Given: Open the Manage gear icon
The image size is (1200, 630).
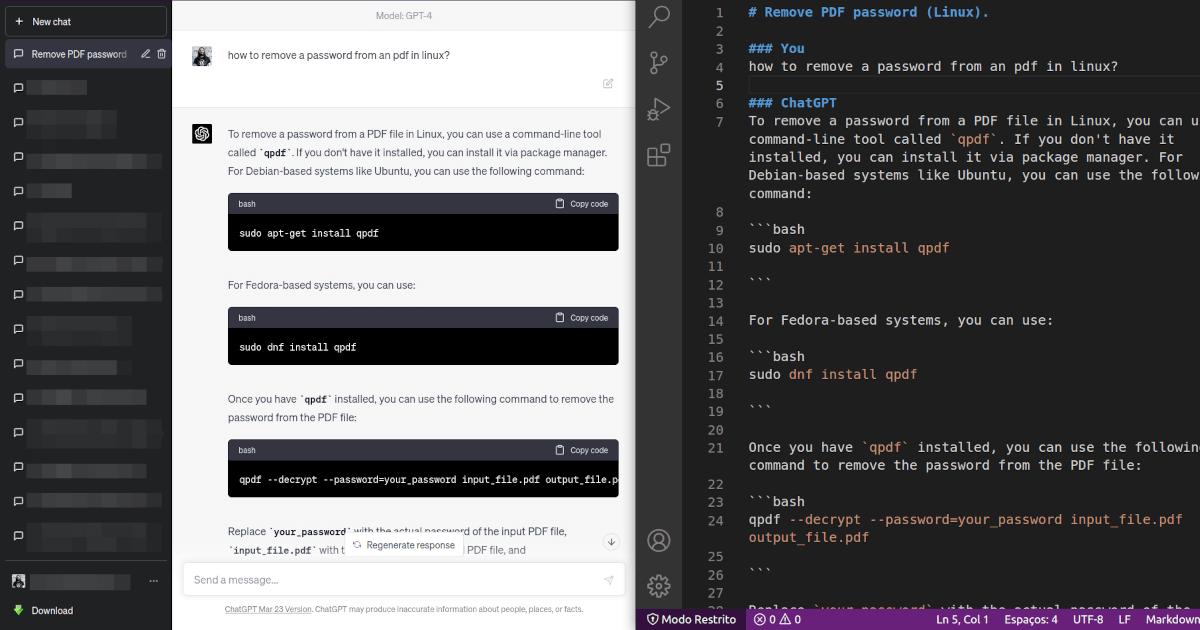Looking at the screenshot, I should (659, 586).
